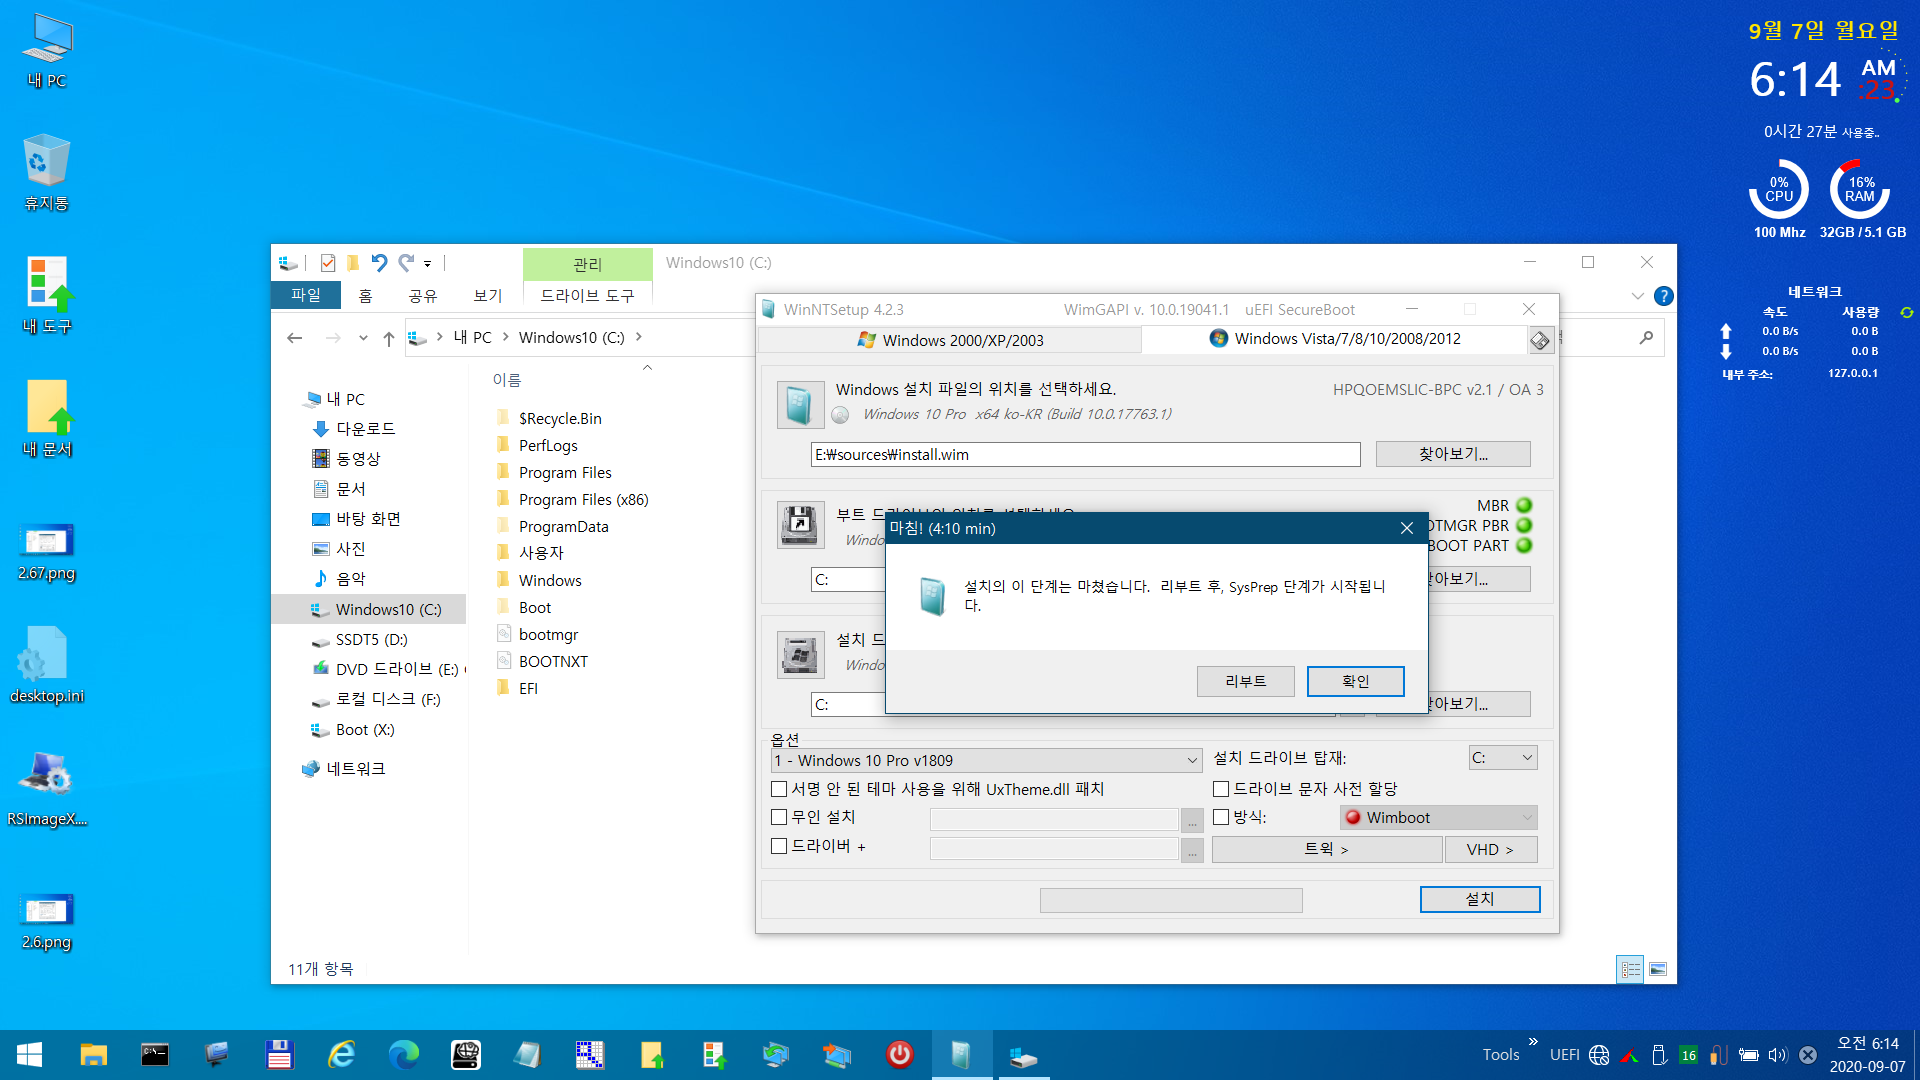Switch to Windows 2000/XP/2003 tab
This screenshot has width=1920, height=1080.
[x=950, y=340]
